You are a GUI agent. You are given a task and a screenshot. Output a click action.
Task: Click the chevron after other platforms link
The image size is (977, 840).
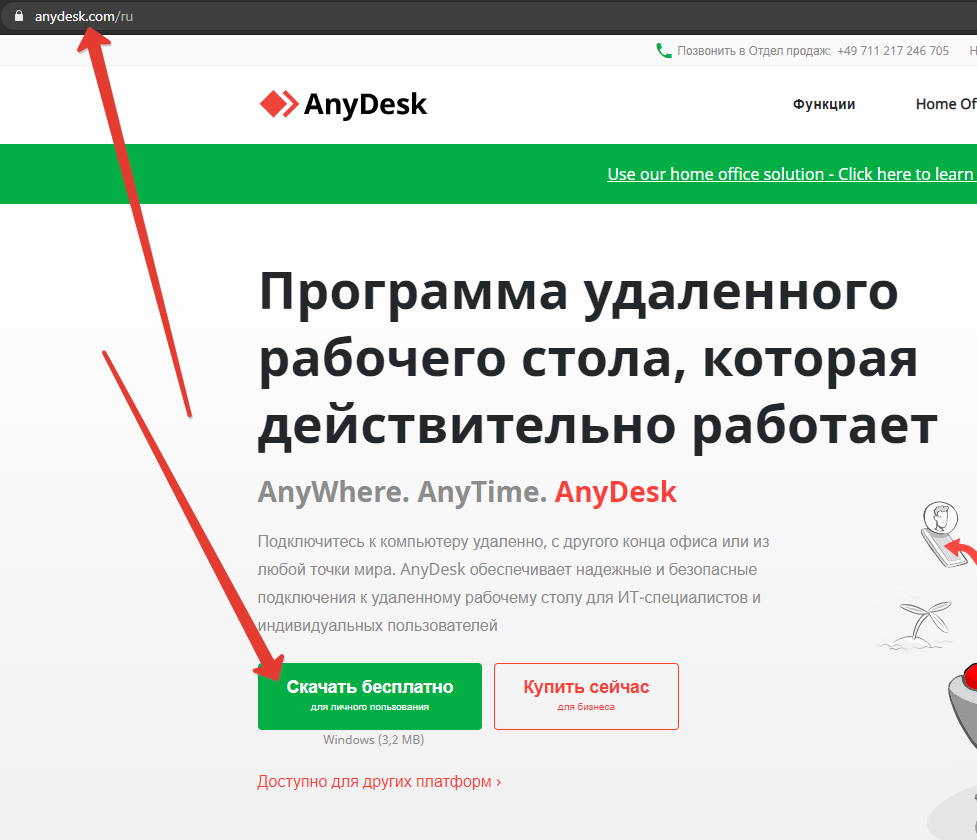(498, 781)
